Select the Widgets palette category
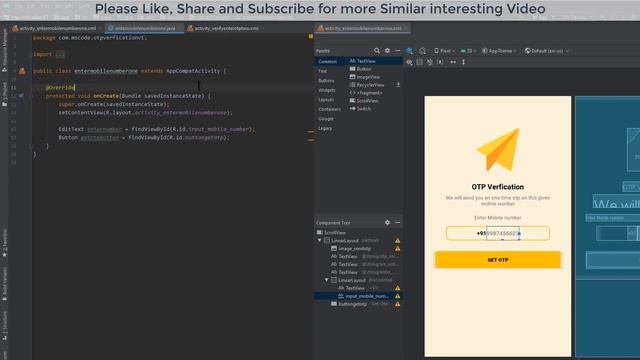The width and height of the screenshot is (640, 360). [x=327, y=90]
